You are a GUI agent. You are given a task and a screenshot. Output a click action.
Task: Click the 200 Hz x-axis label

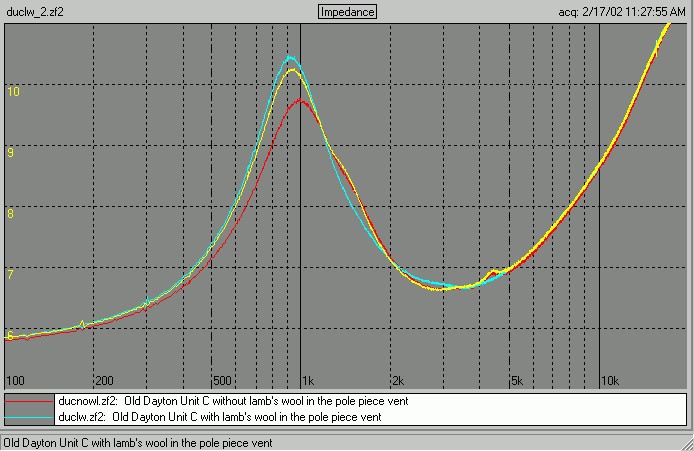104,381
